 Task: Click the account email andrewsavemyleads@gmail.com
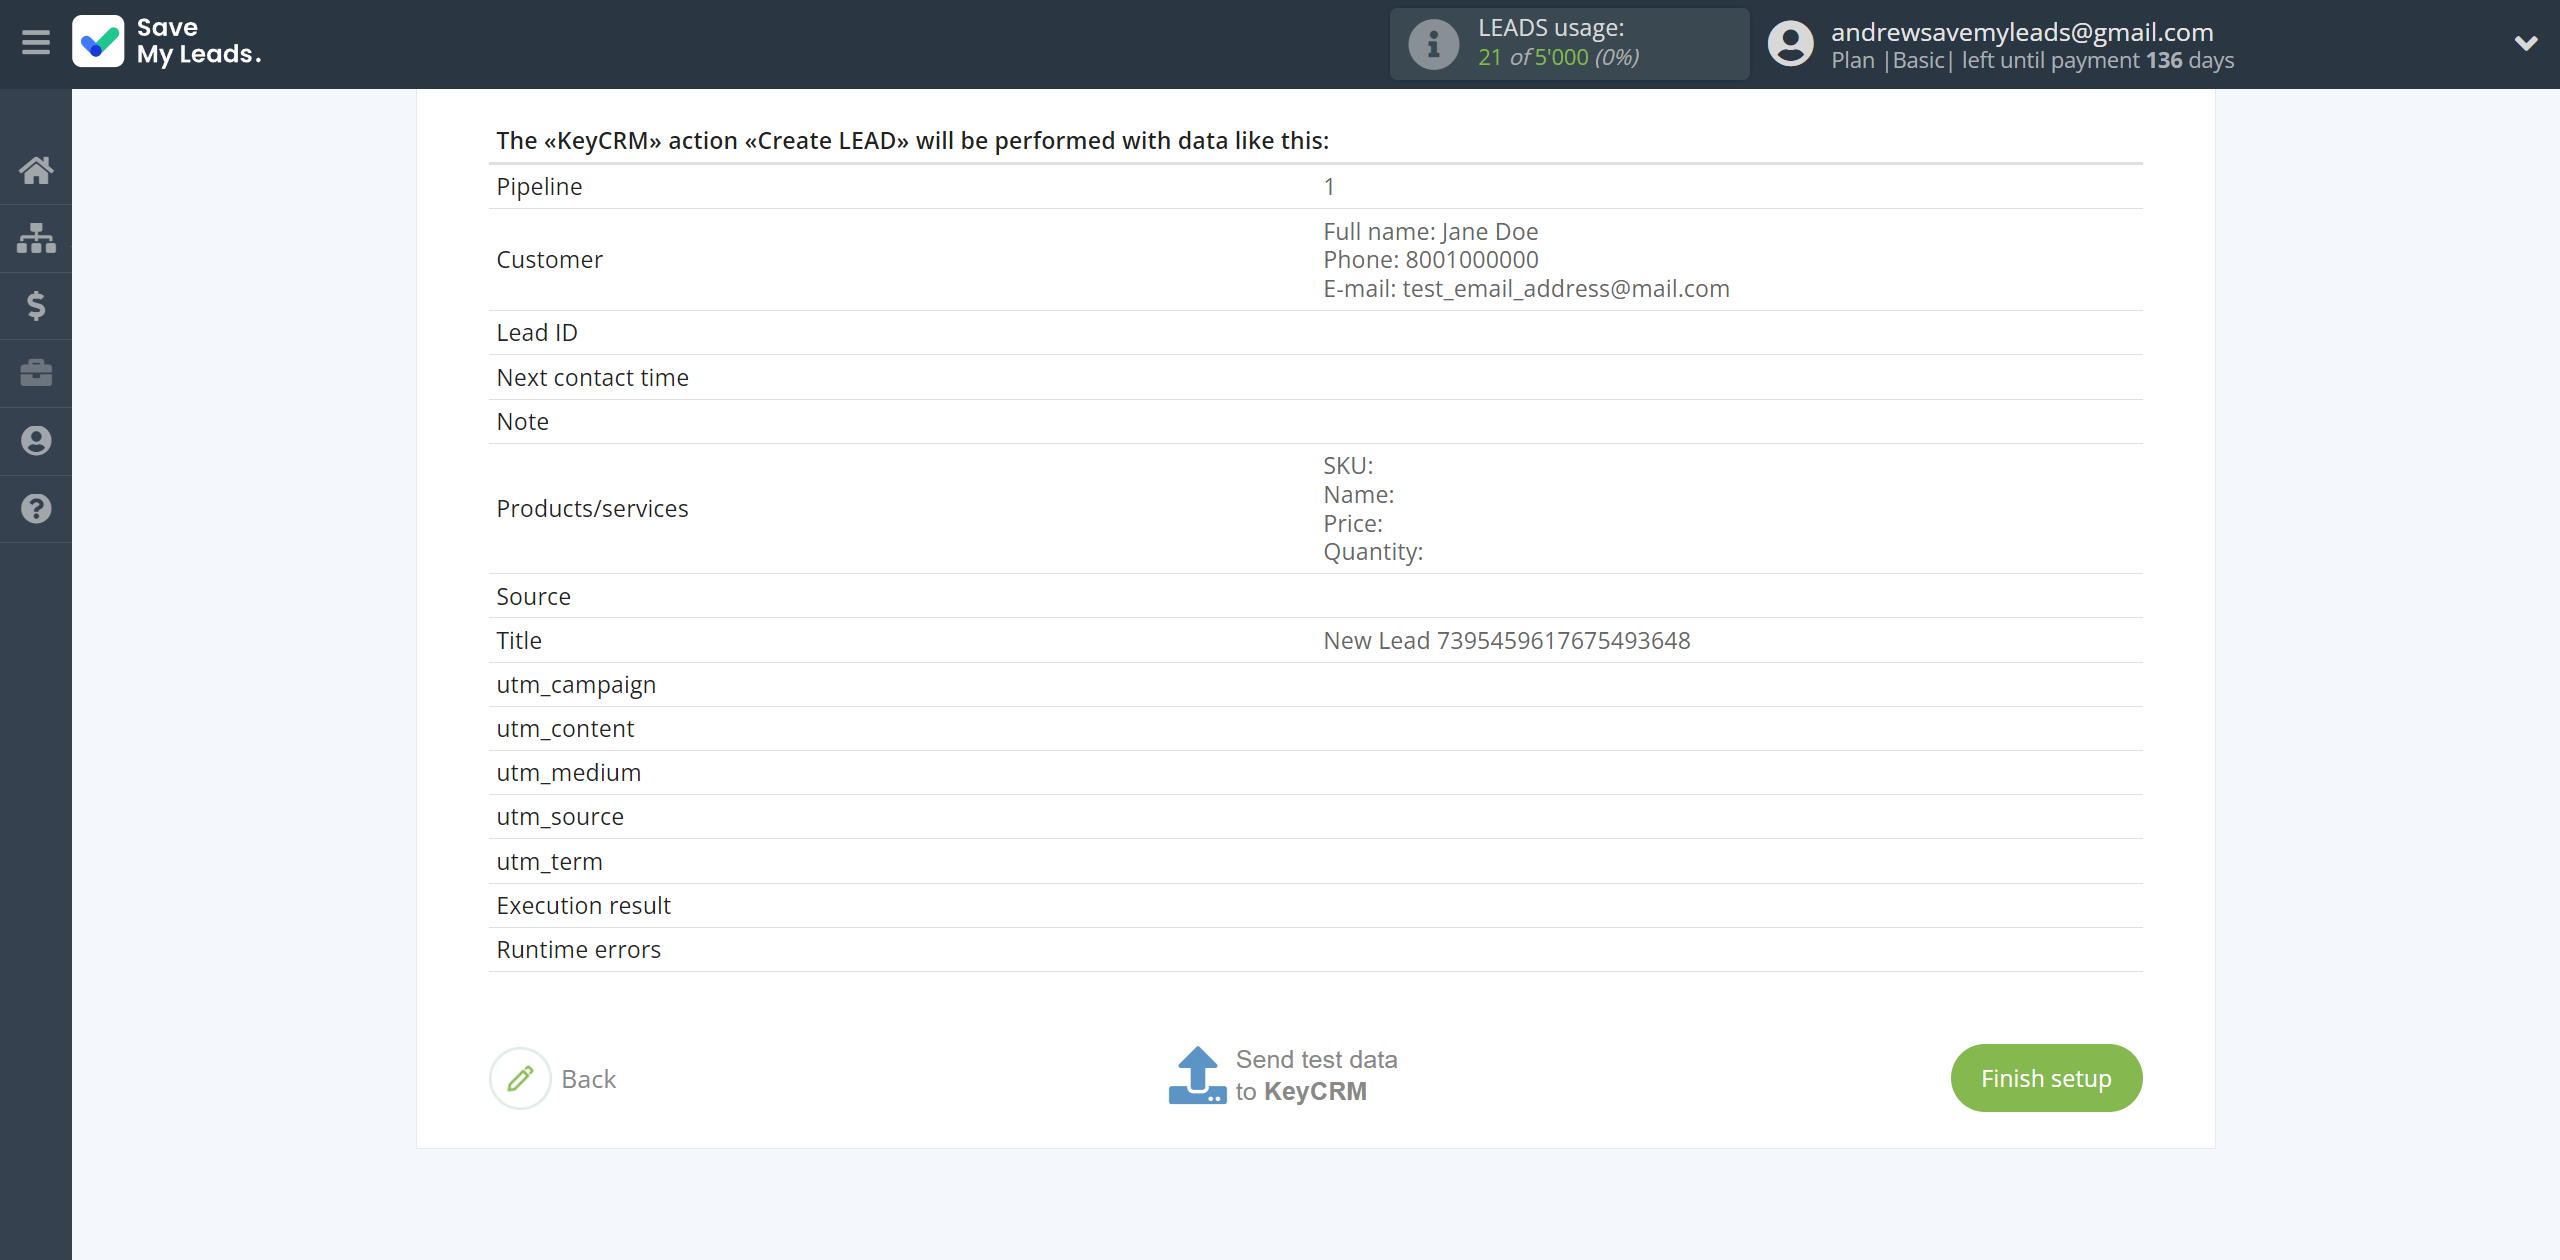pos(2022,32)
